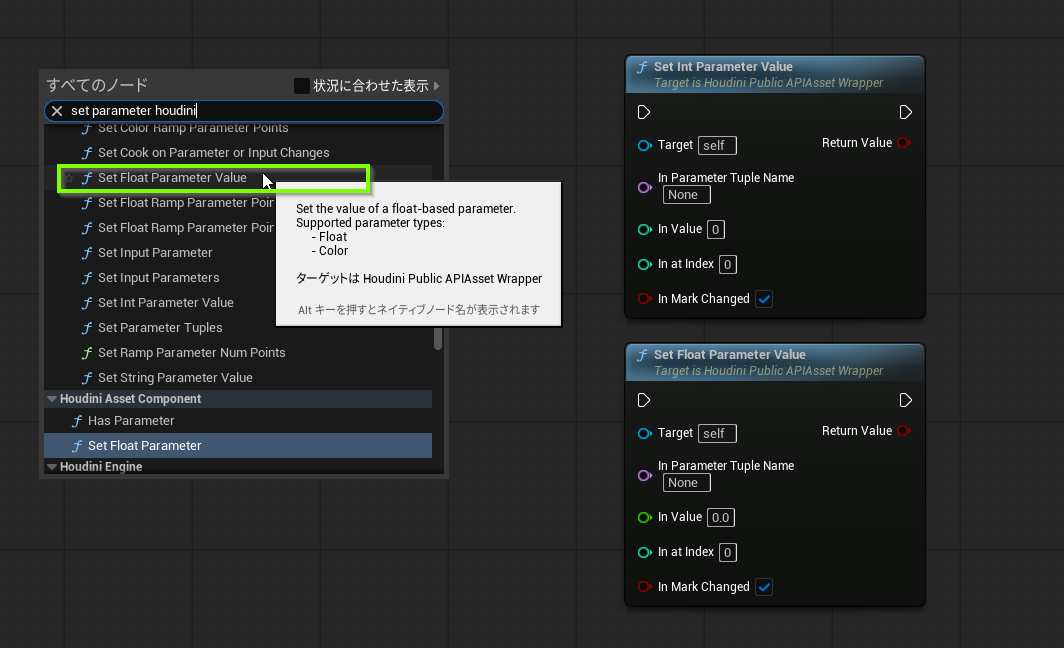The width and height of the screenshot is (1064, 648).
Task: Select Set Int Parameter Value from list
Action: [165, 303]
